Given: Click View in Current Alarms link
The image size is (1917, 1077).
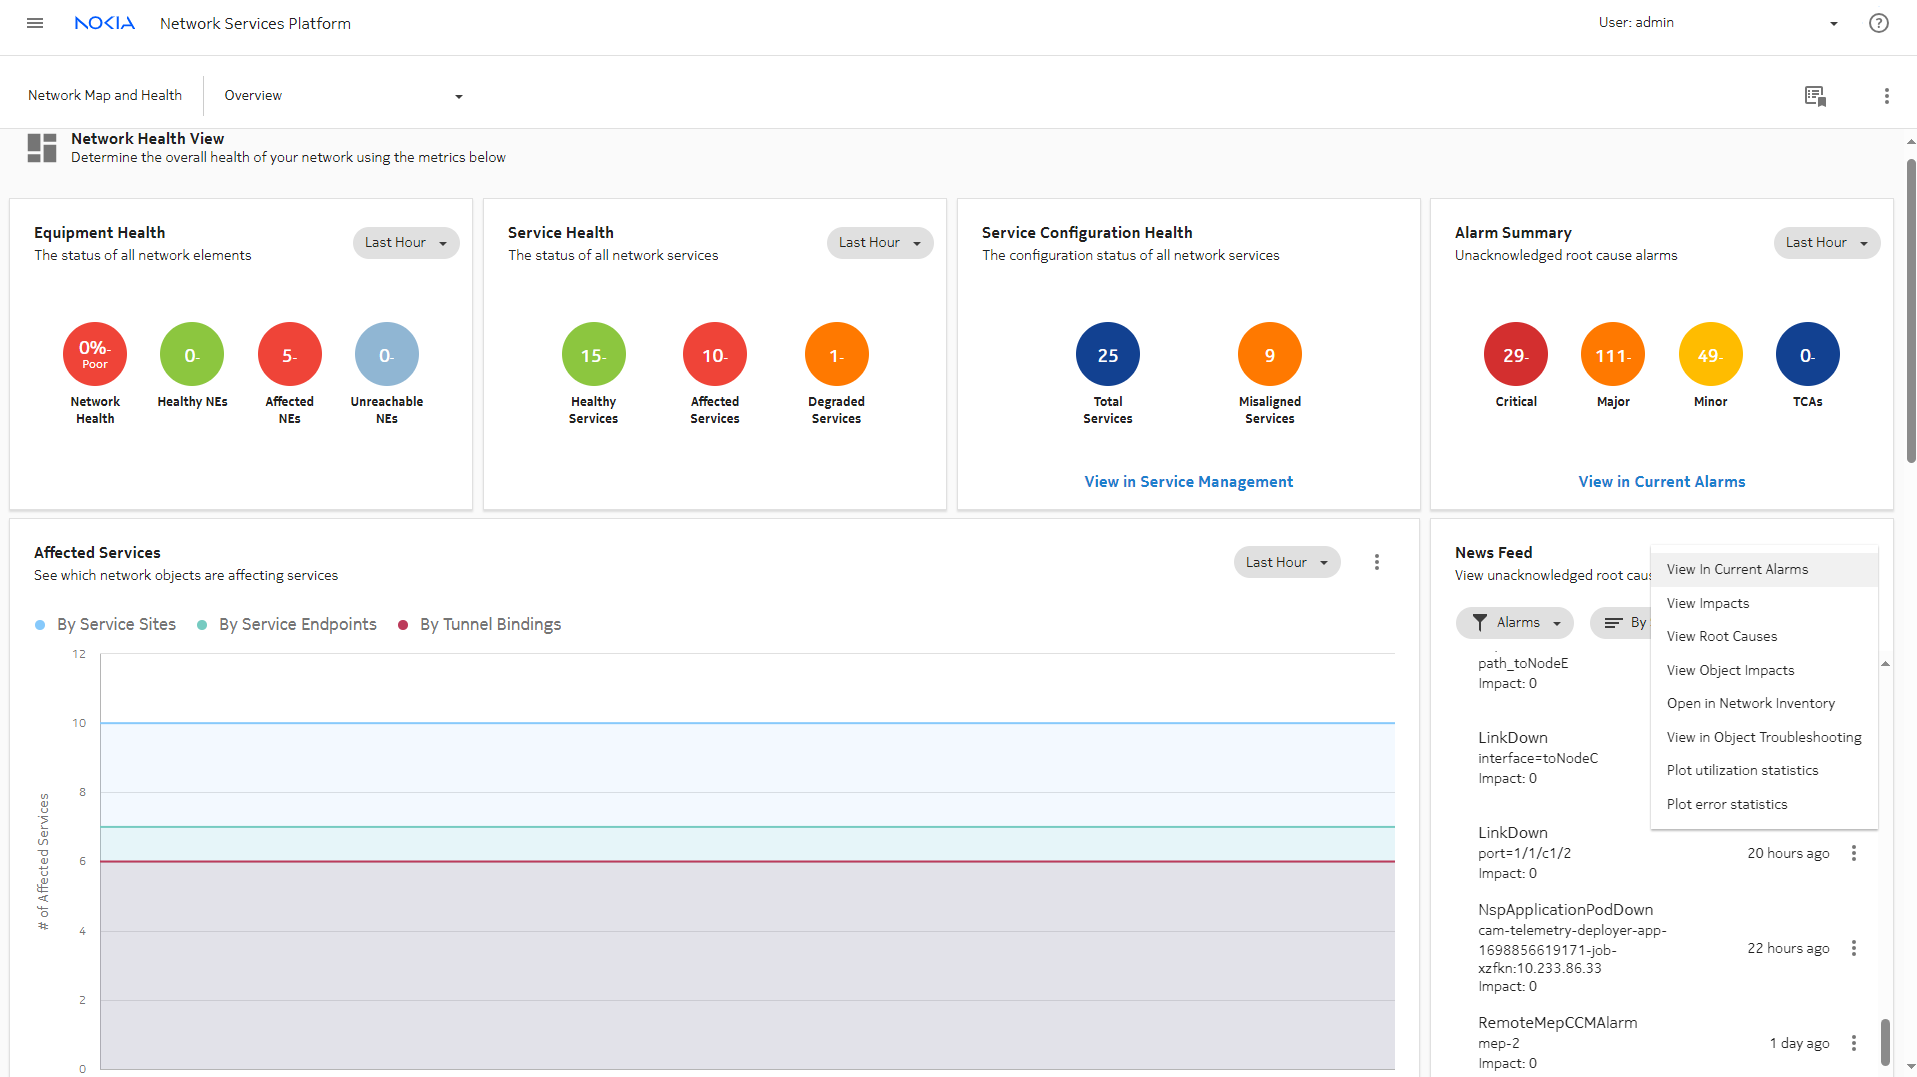Looking at the screenshot, I should coord(1662,482).
